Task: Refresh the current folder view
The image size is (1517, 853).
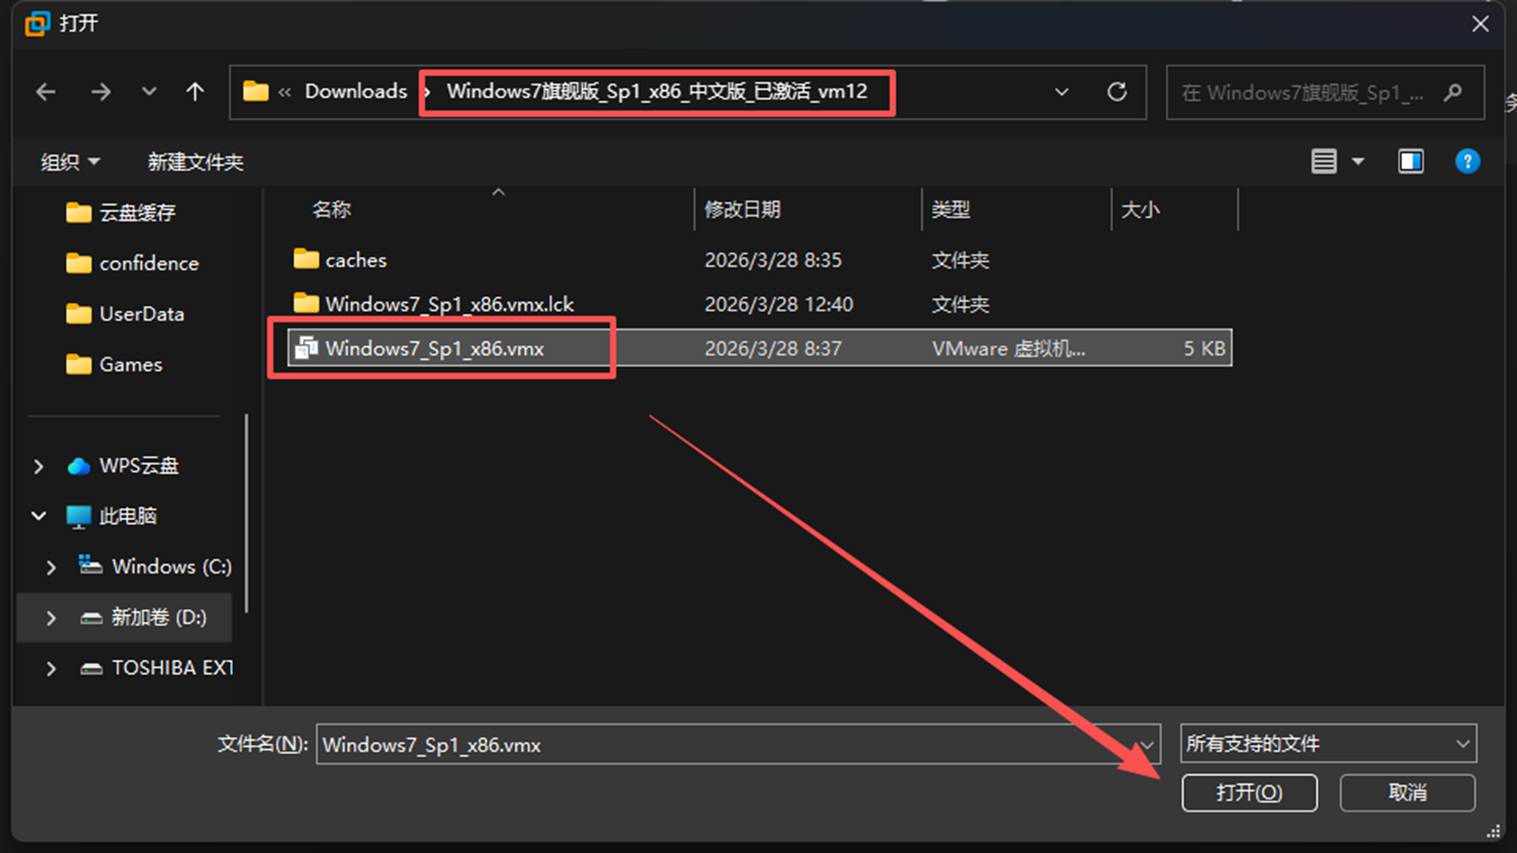Action: click(1117, 91)
